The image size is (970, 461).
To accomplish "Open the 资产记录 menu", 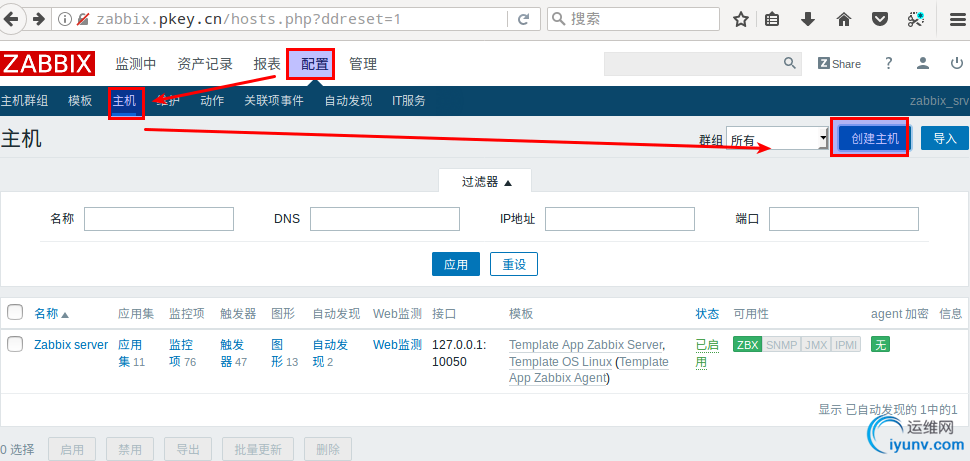I will (x=205, y=64).
